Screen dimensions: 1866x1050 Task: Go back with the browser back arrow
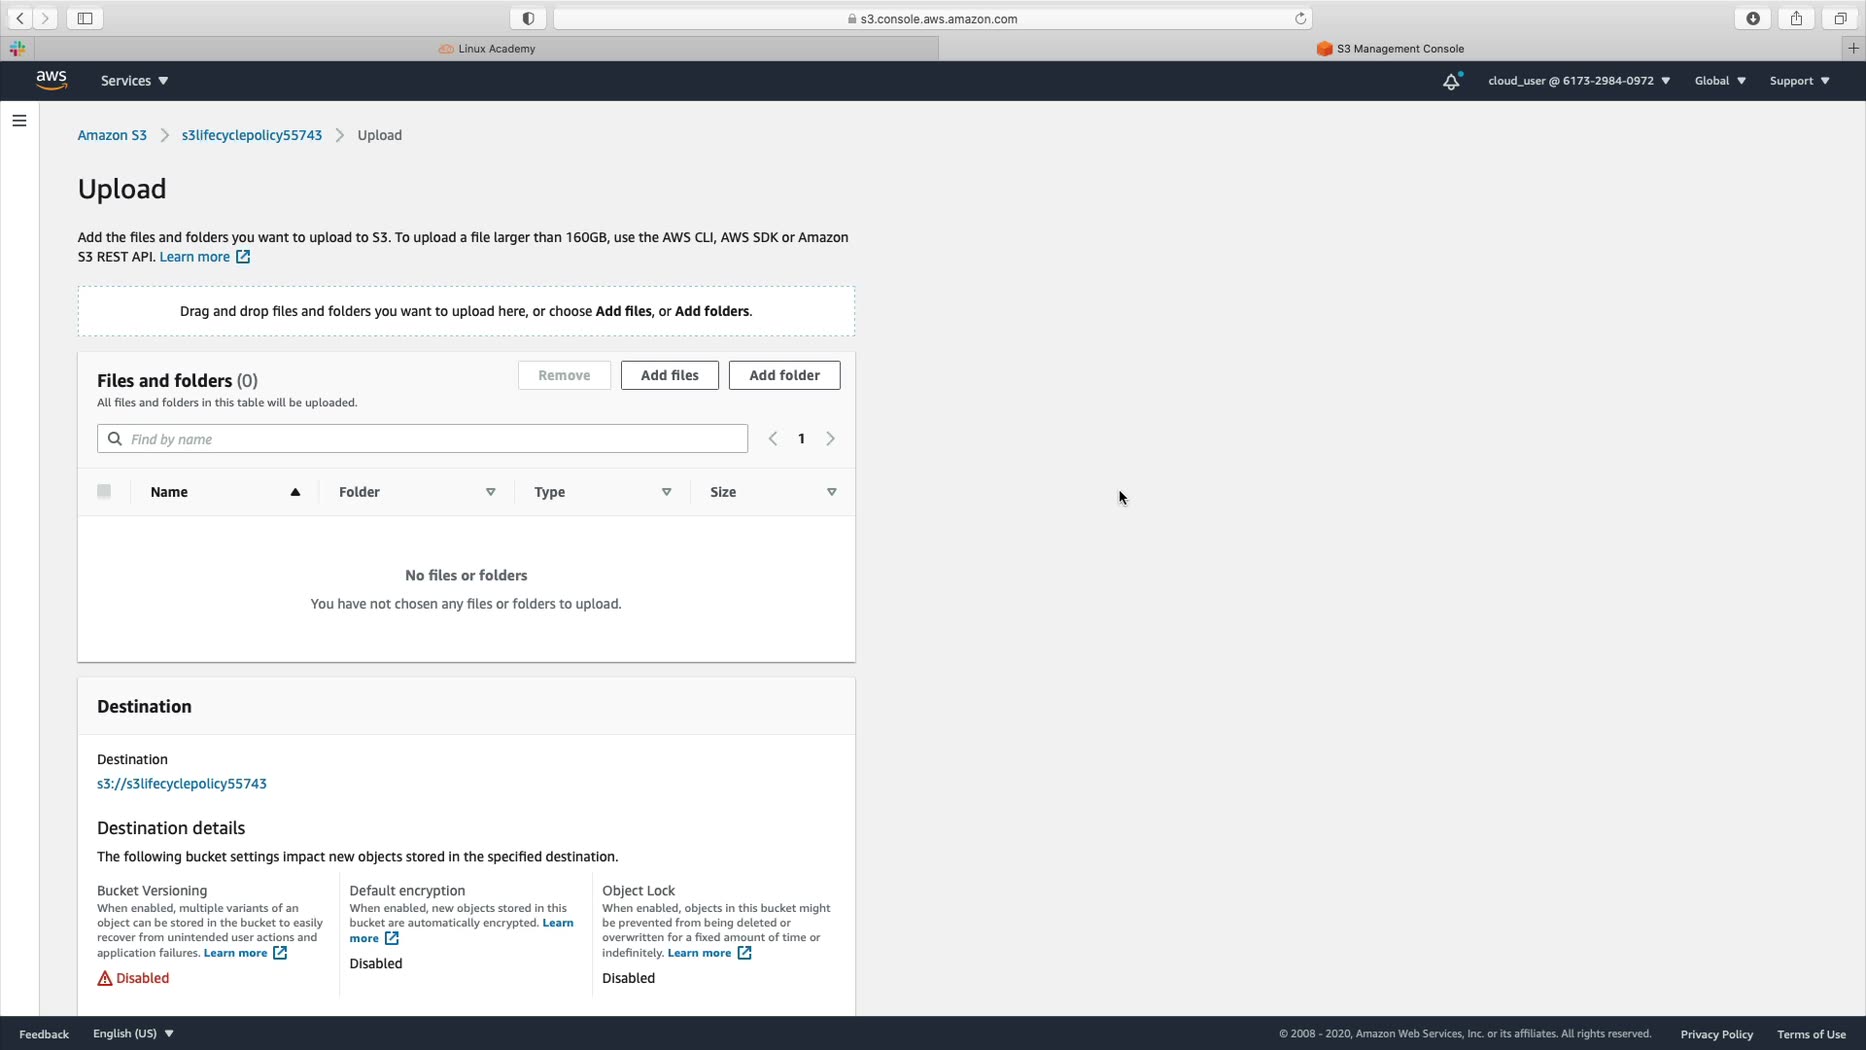click(20, 18)
